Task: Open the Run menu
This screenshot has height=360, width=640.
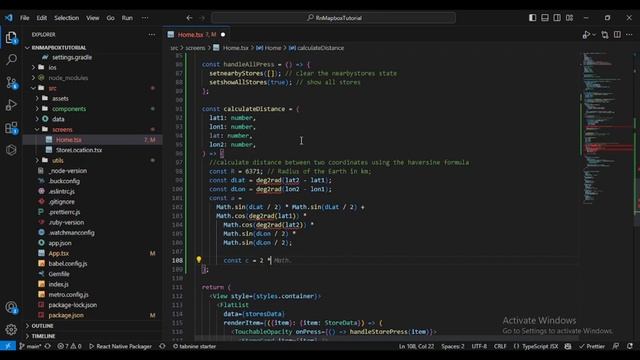Action: [127, 18]
